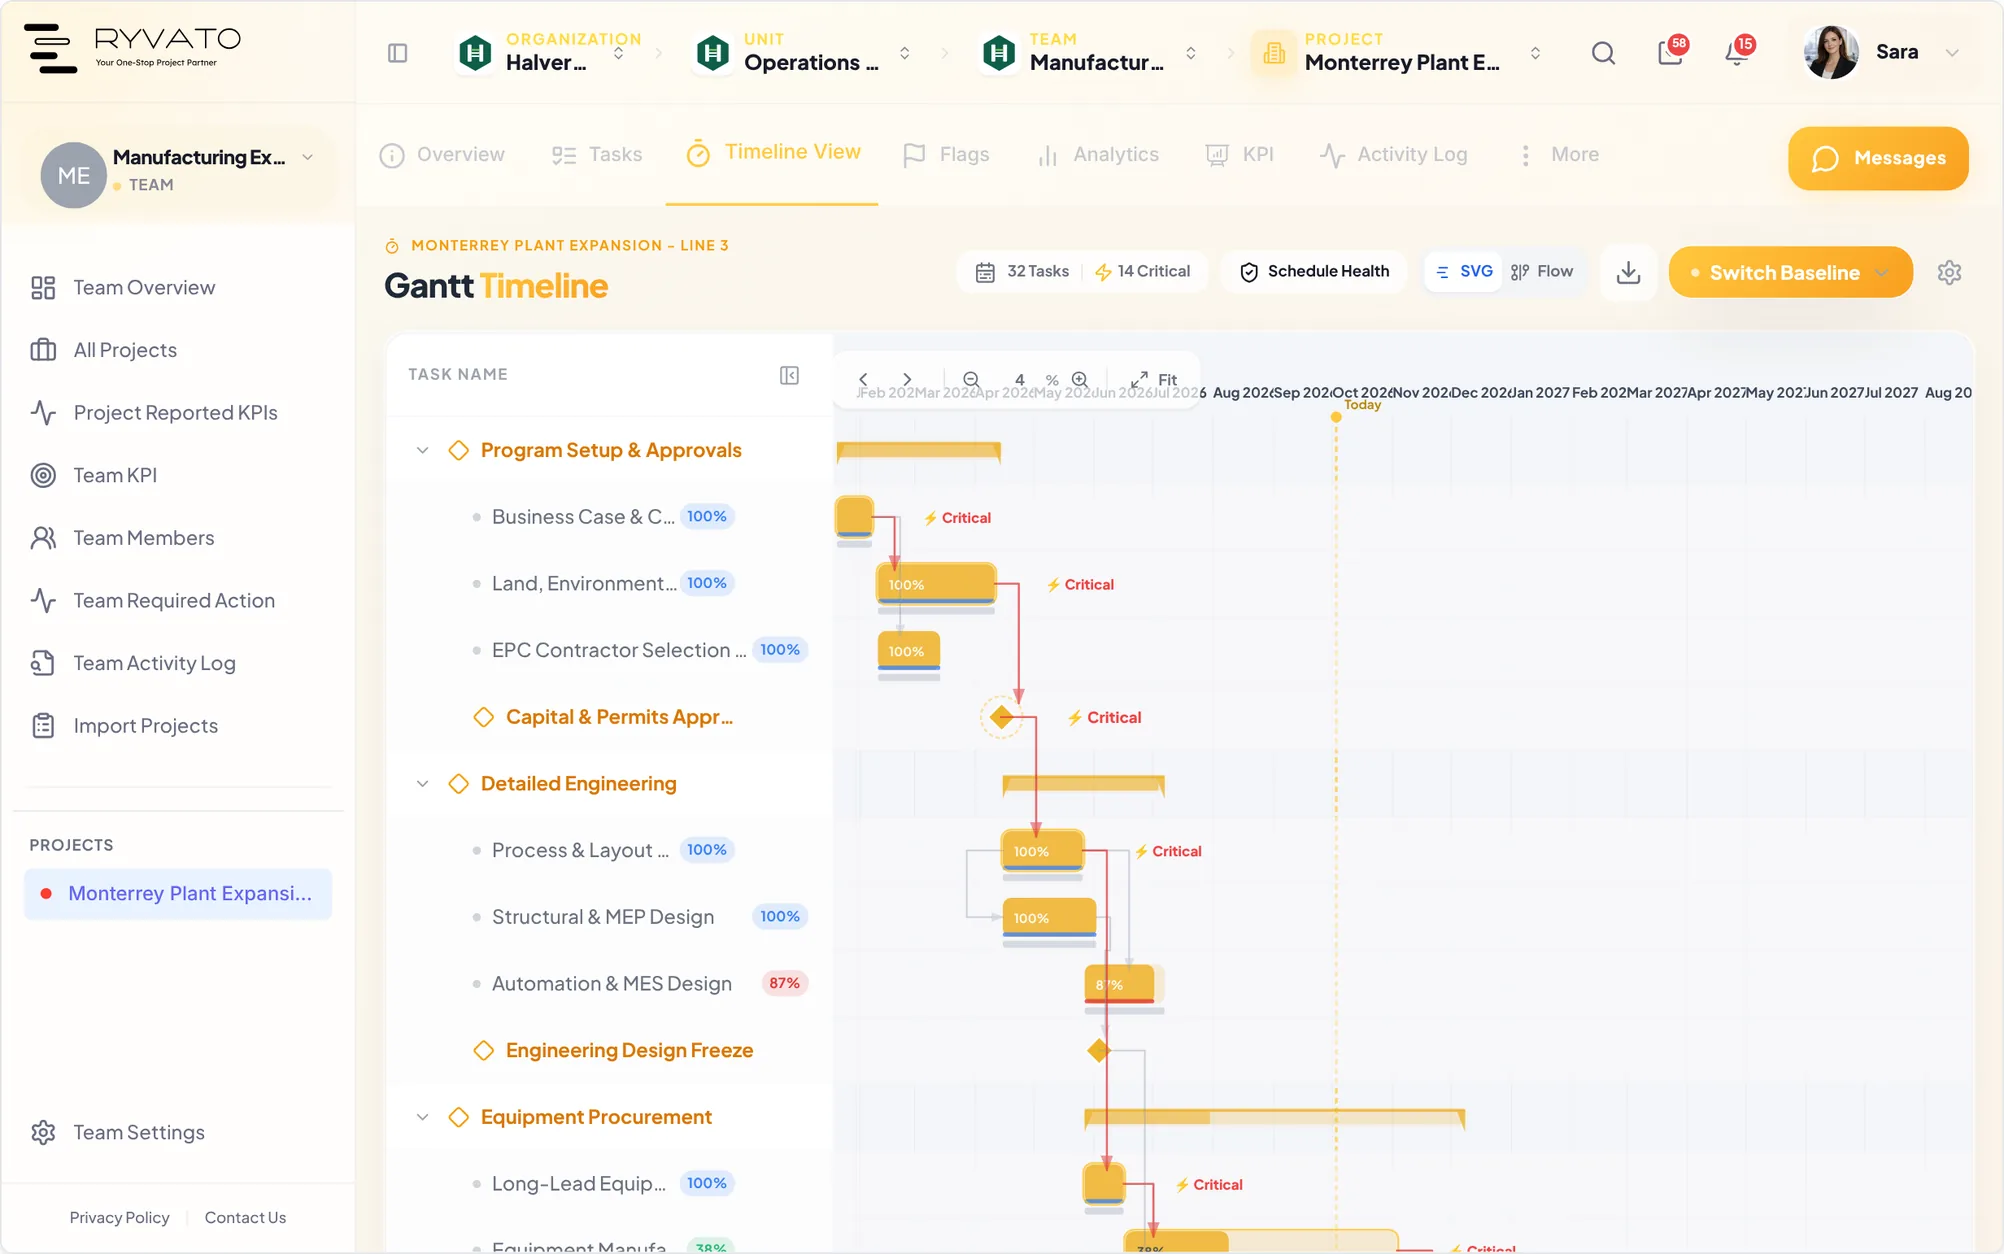
Task: Open notifications bell with 15 badge
Action: pos(1738,52)
